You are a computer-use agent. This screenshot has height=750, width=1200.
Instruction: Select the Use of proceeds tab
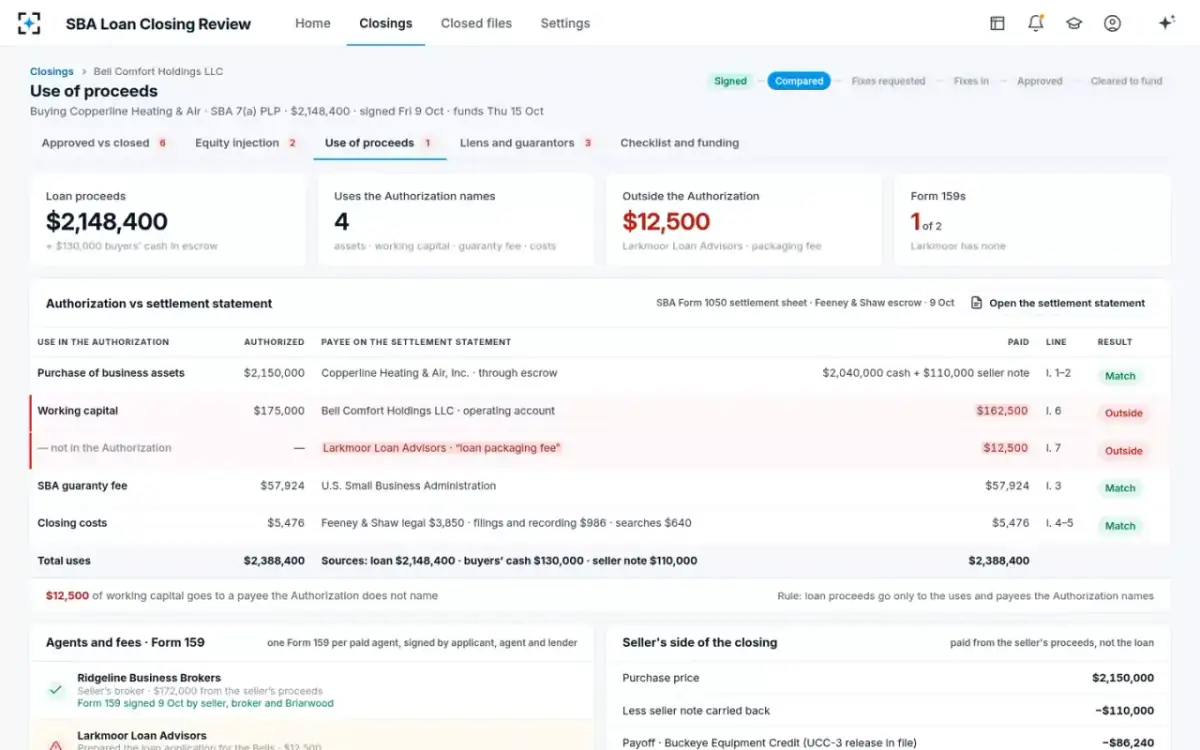(x=378, y=143)
